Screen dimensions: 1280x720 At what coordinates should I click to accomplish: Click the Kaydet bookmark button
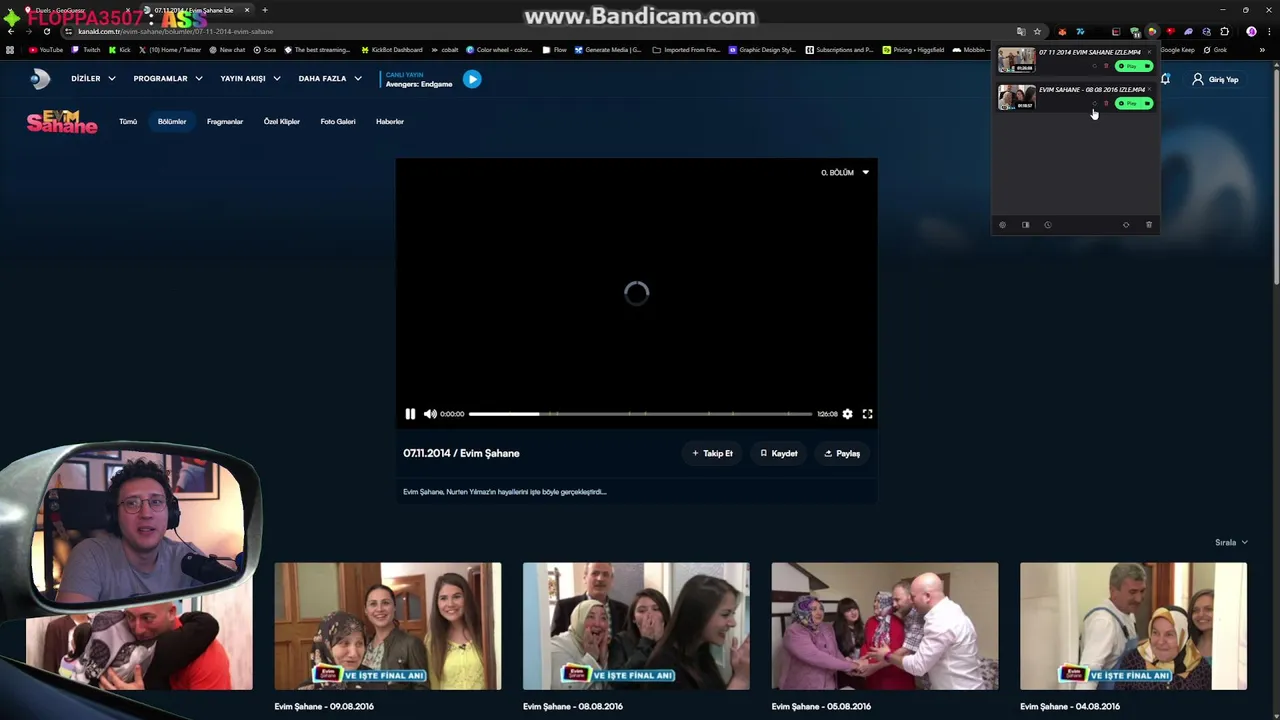(x=778, y=454)
